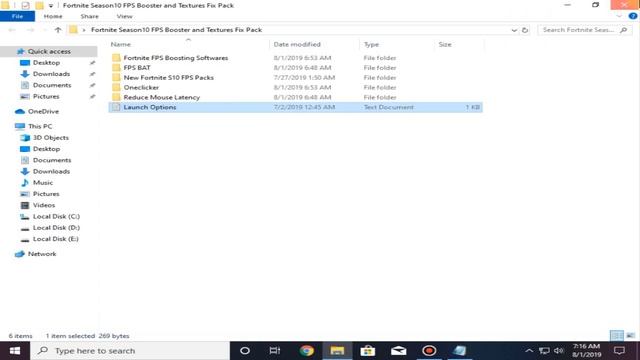Select Reduce Mouse Latency folder

[x=162, y=97]
